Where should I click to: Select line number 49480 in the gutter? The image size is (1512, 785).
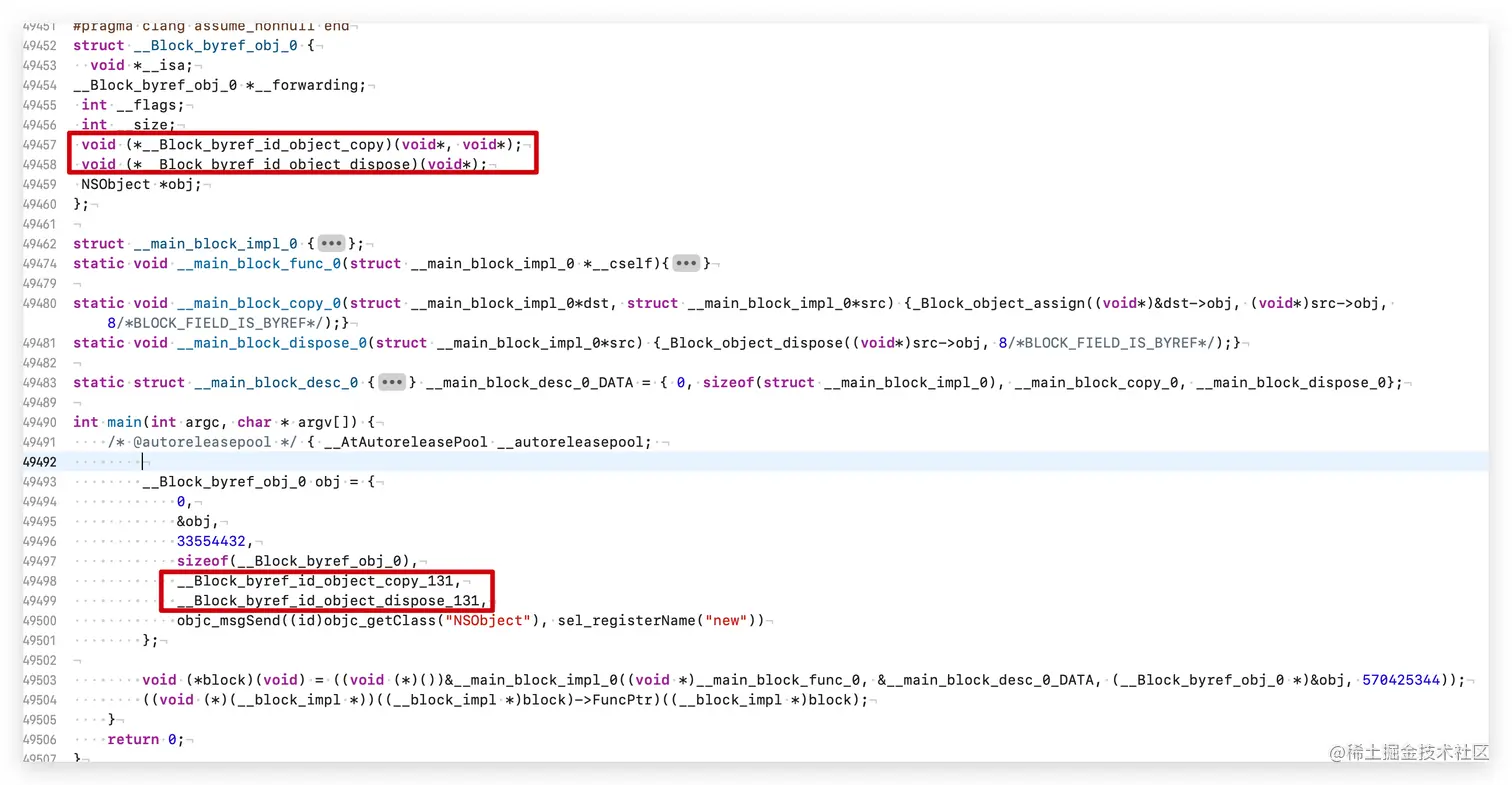[39, 303]
